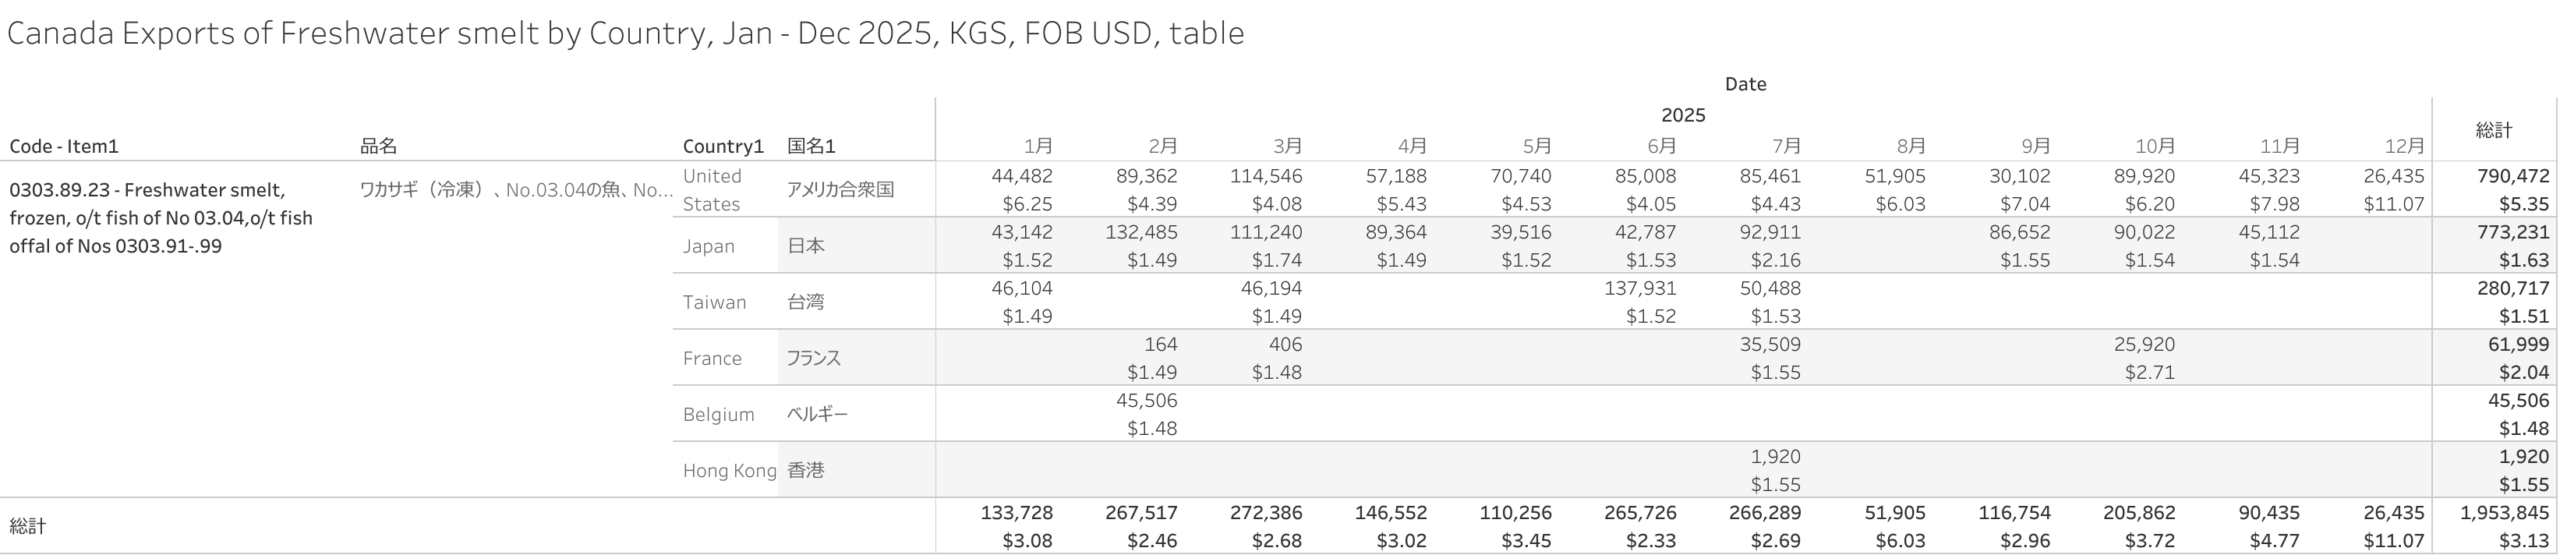Select the "Country1" field header
Image resolution: width=2560 pixels, height=555 pixels.
click(x=722, y=146)
